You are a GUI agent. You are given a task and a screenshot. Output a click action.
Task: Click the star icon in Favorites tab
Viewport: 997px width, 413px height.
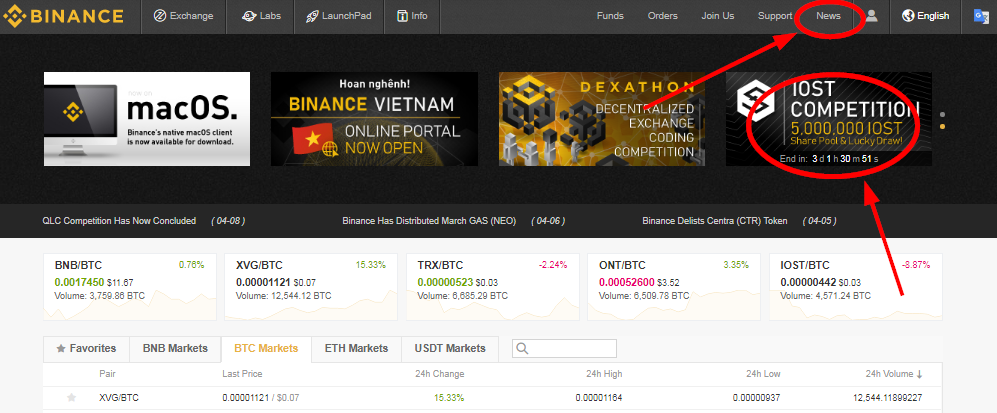[61, 348]
